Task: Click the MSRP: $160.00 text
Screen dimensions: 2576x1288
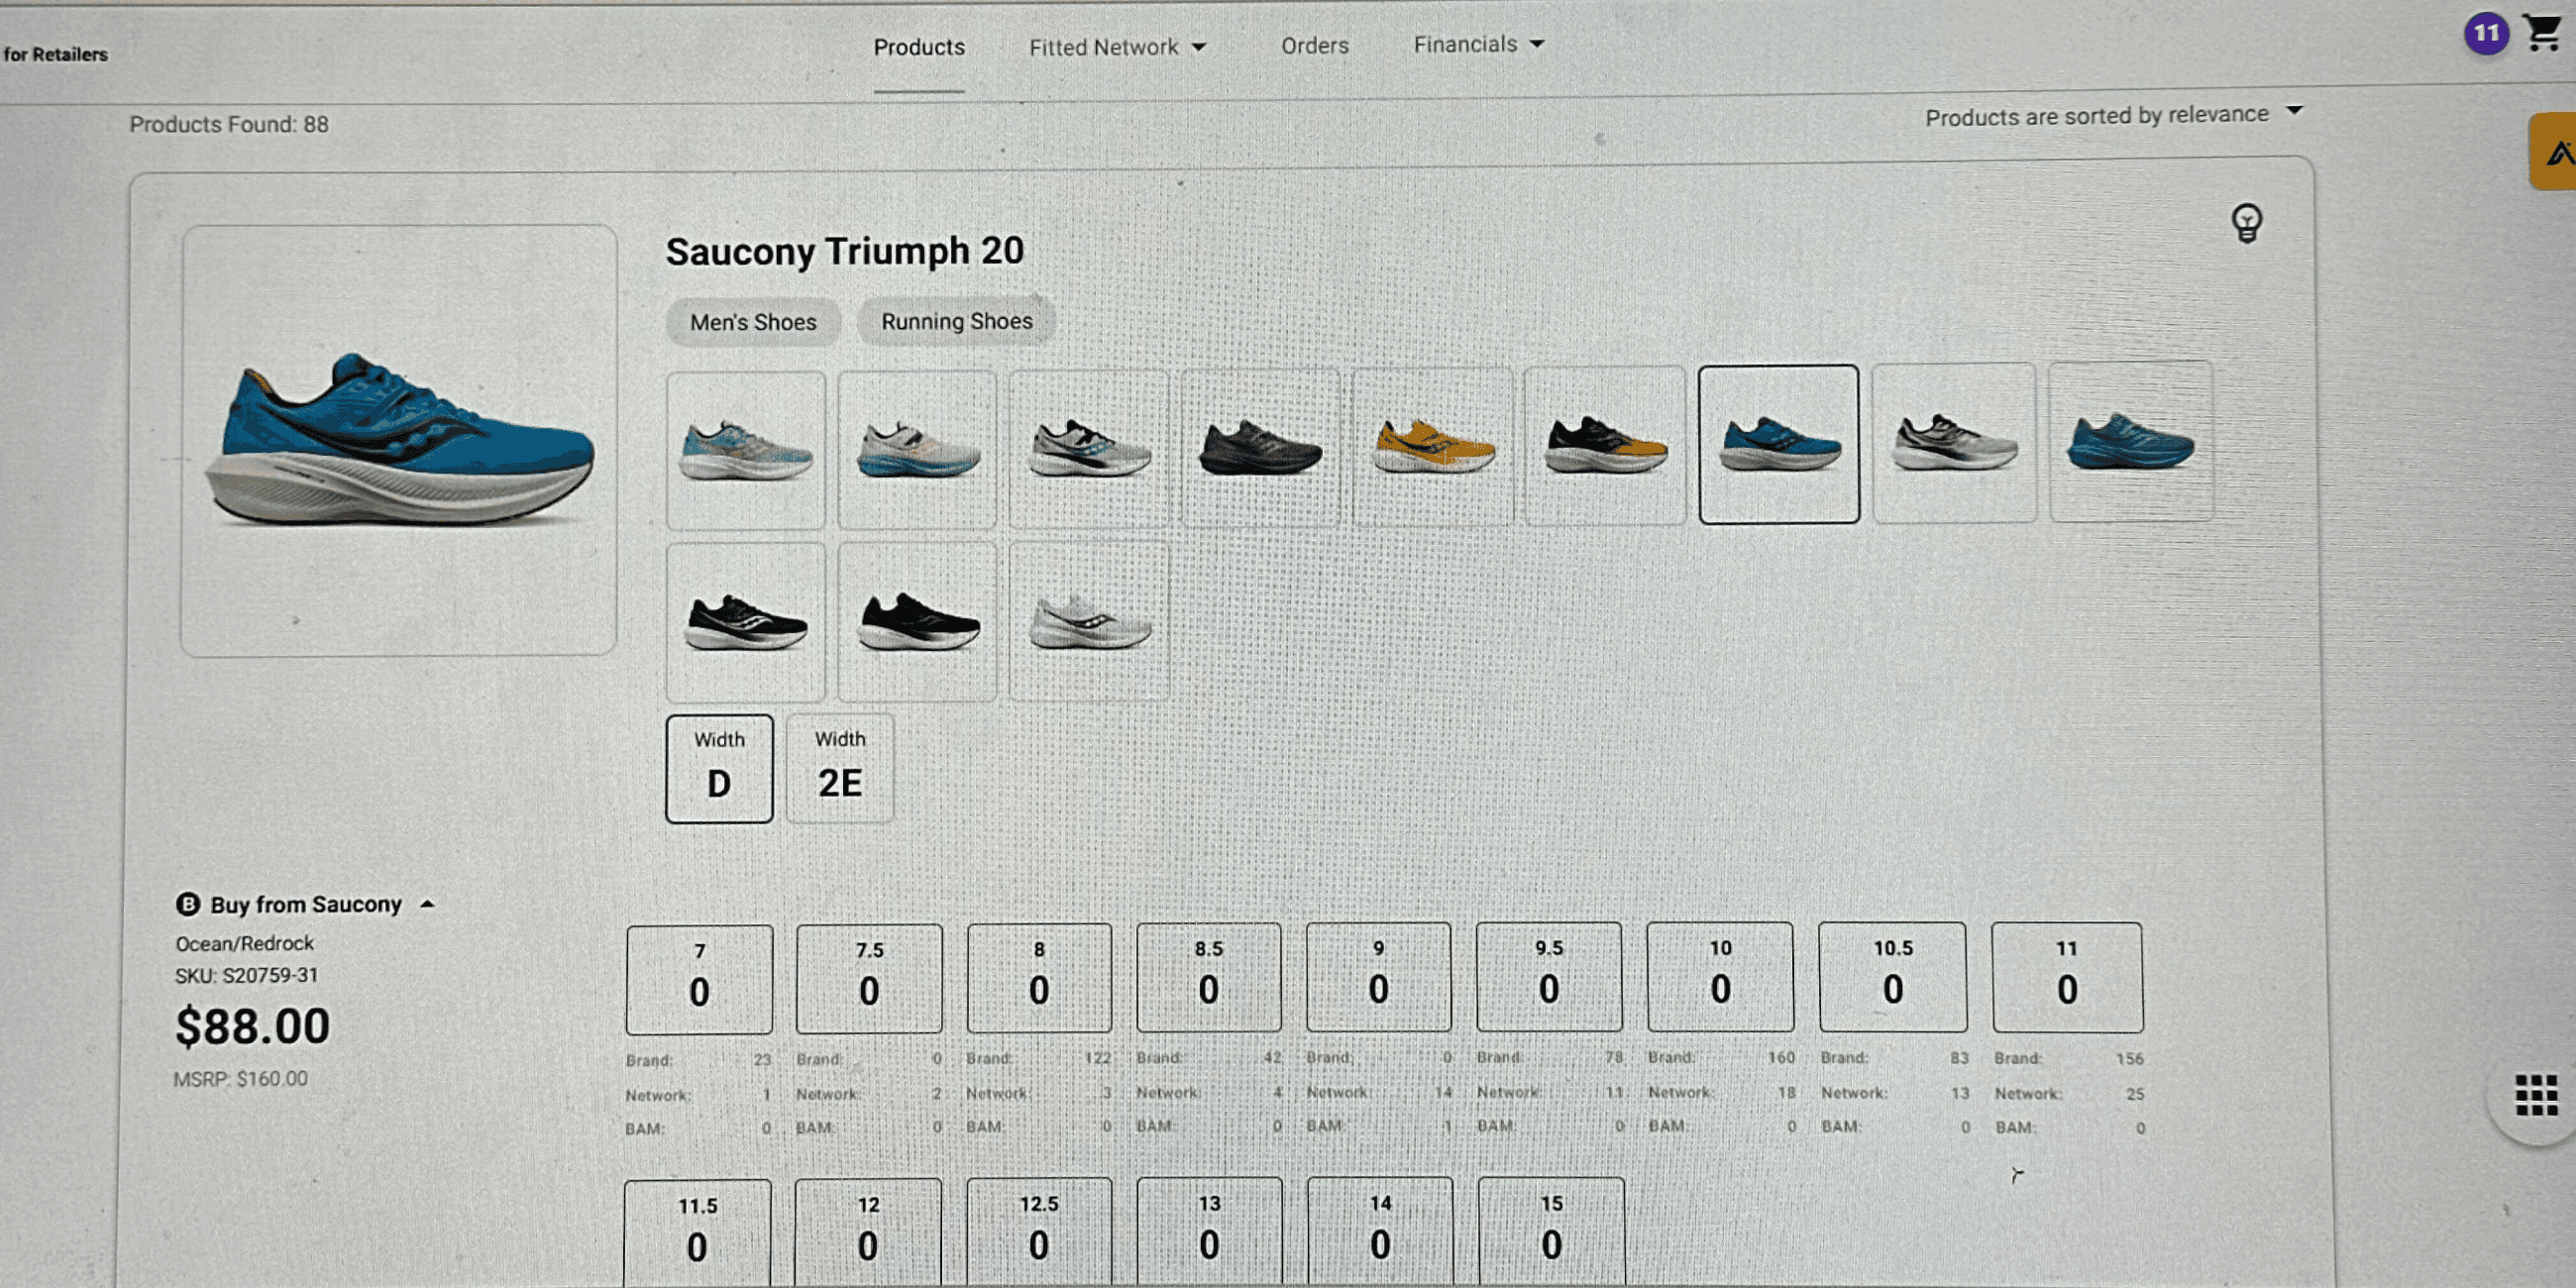Action: pos(241,1079)
